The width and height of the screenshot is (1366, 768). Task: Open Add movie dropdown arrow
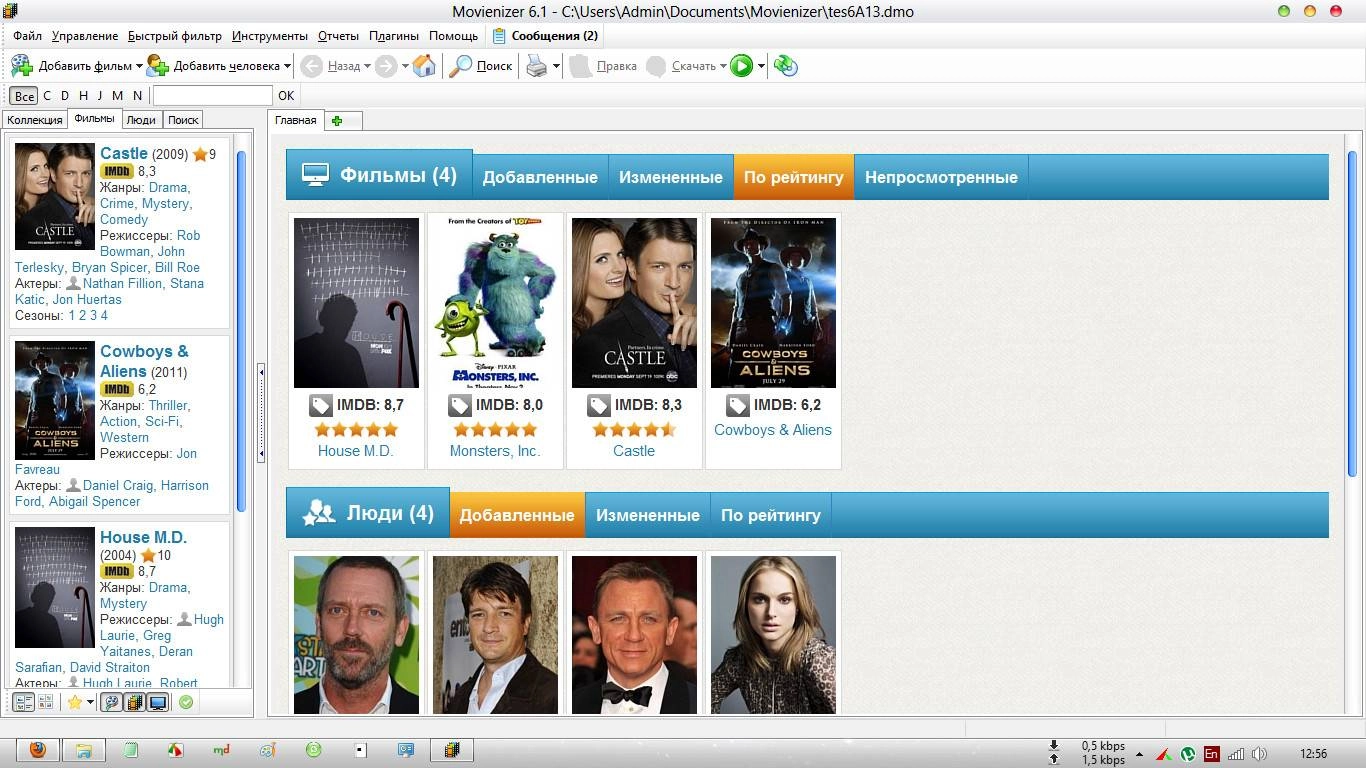coord(139,66)
